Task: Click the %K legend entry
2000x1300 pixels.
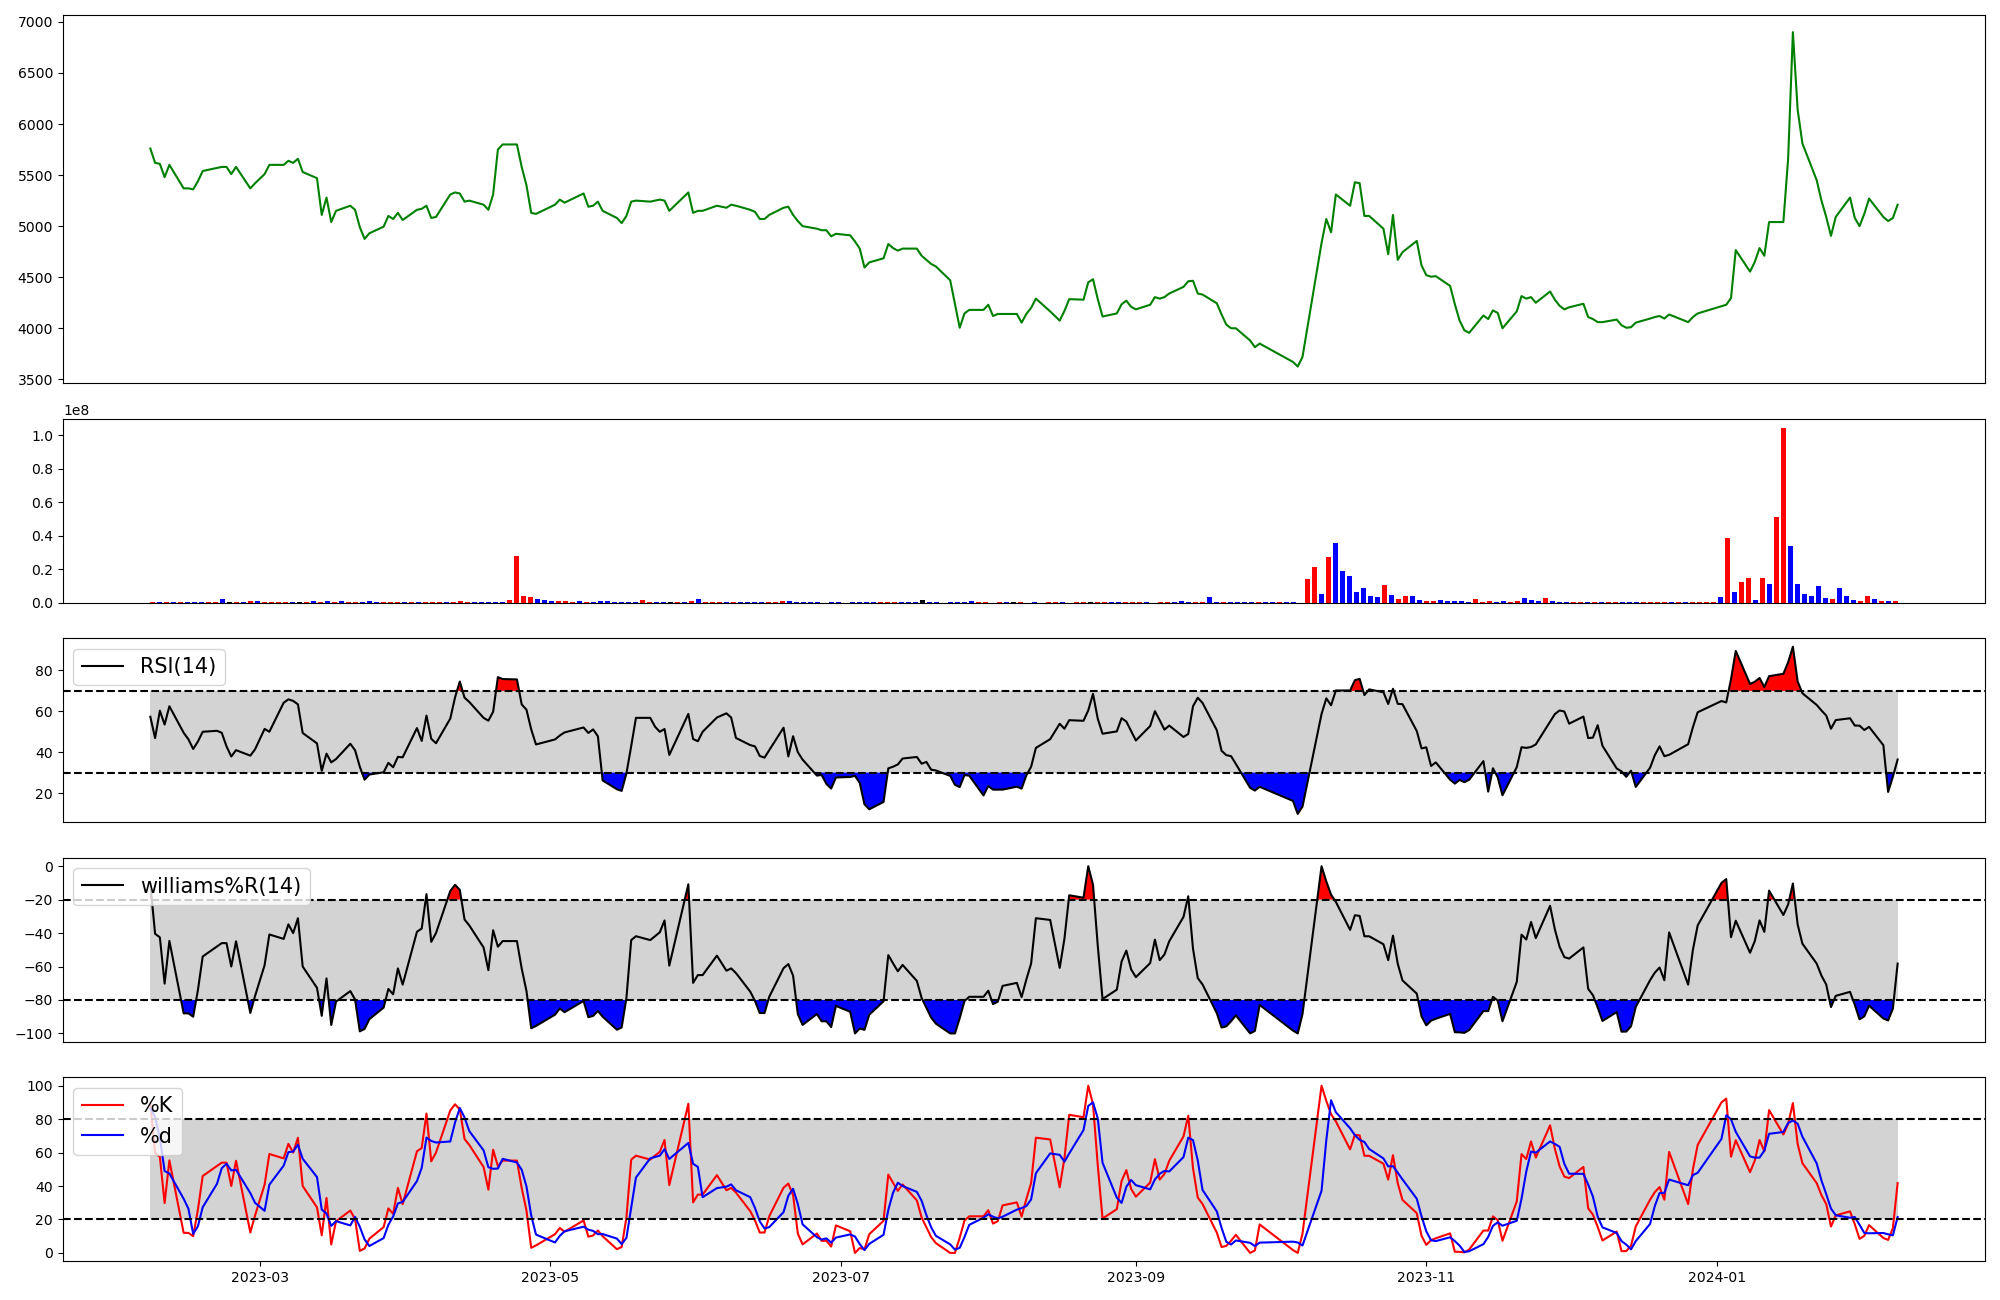Action: [x=156, y=1105]
